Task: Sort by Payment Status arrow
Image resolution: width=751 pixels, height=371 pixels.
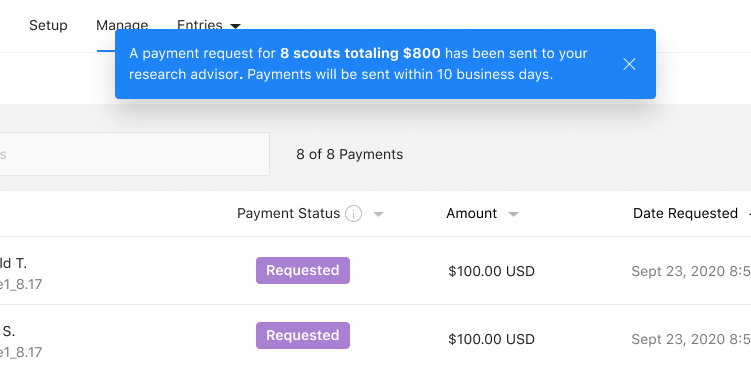Action: 378,214
